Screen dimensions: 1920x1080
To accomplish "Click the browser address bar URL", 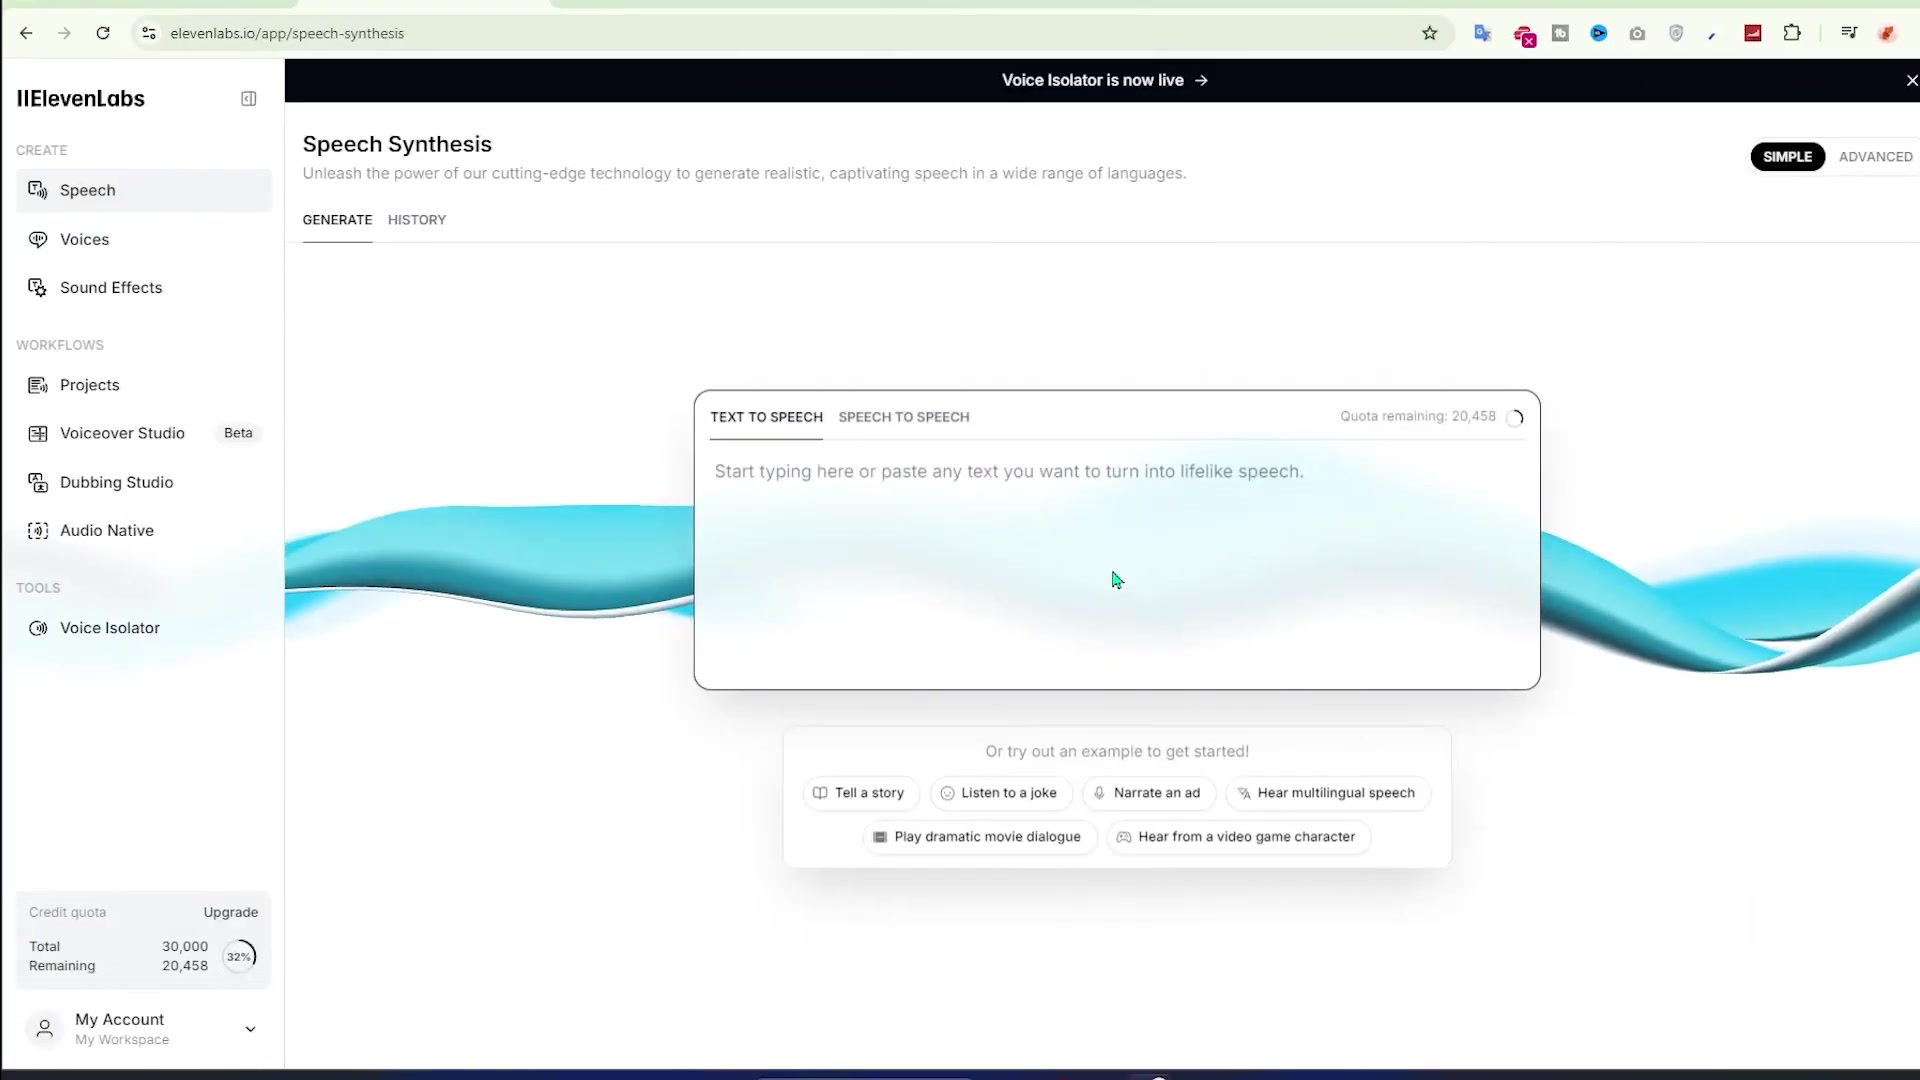I will (287, 33).
